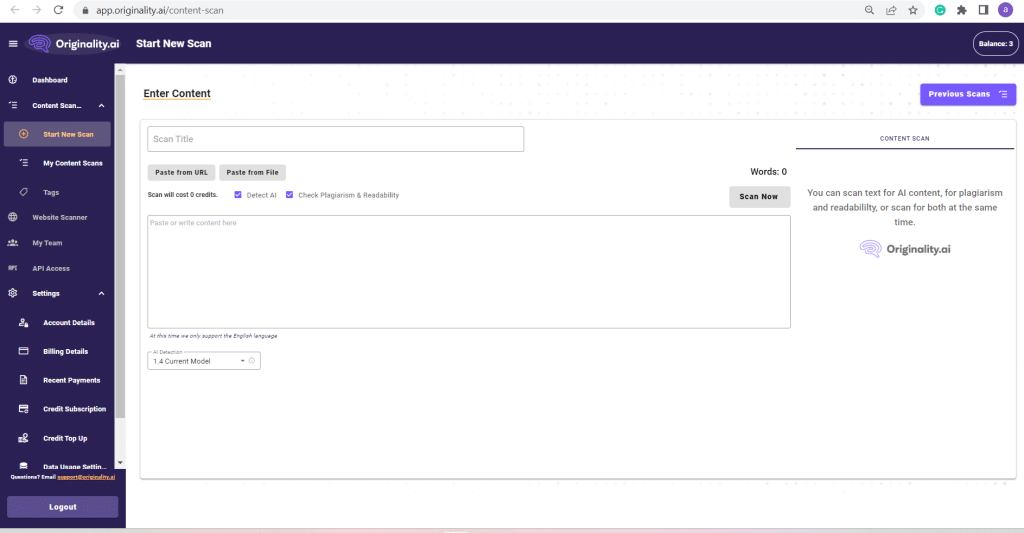Click the Settings gear icon
1024x533 pixels.
pyautogui.click(x=12, y=293)
